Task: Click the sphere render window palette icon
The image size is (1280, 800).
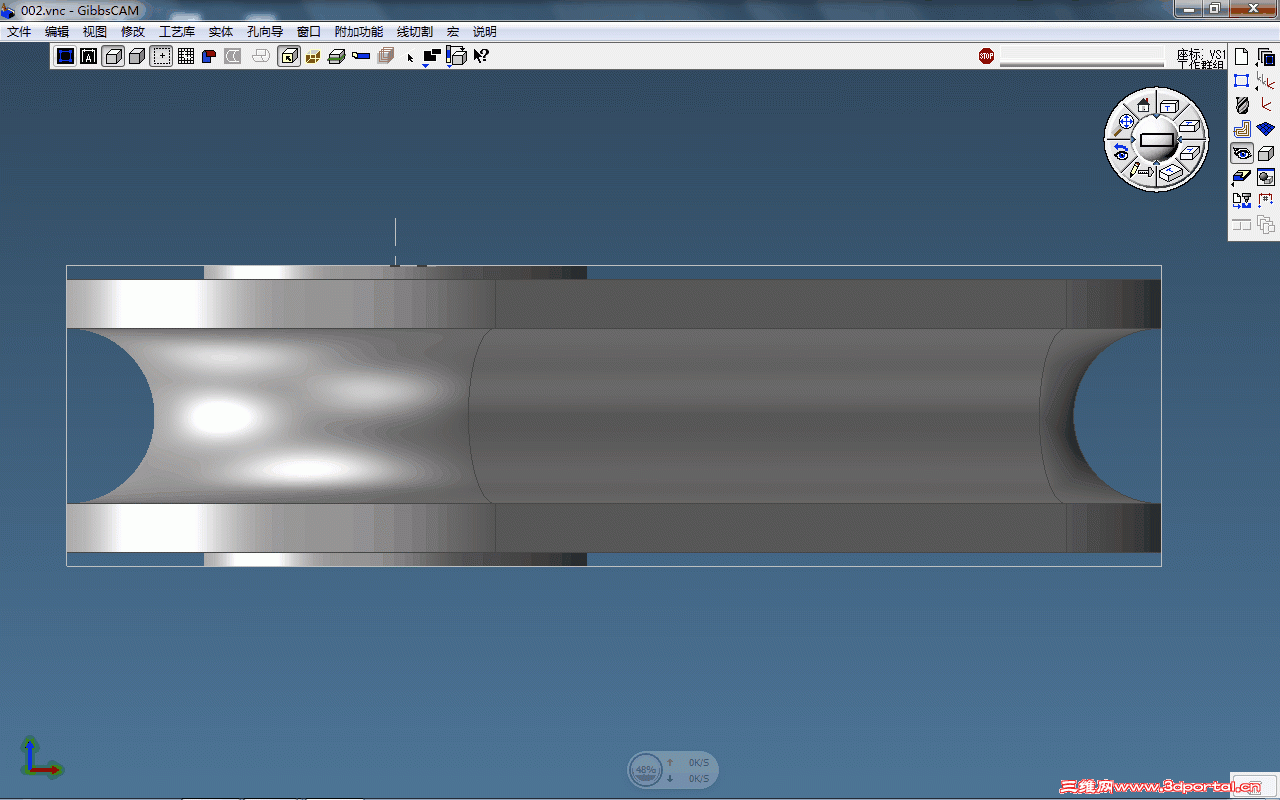Action: click(1266, 177)
